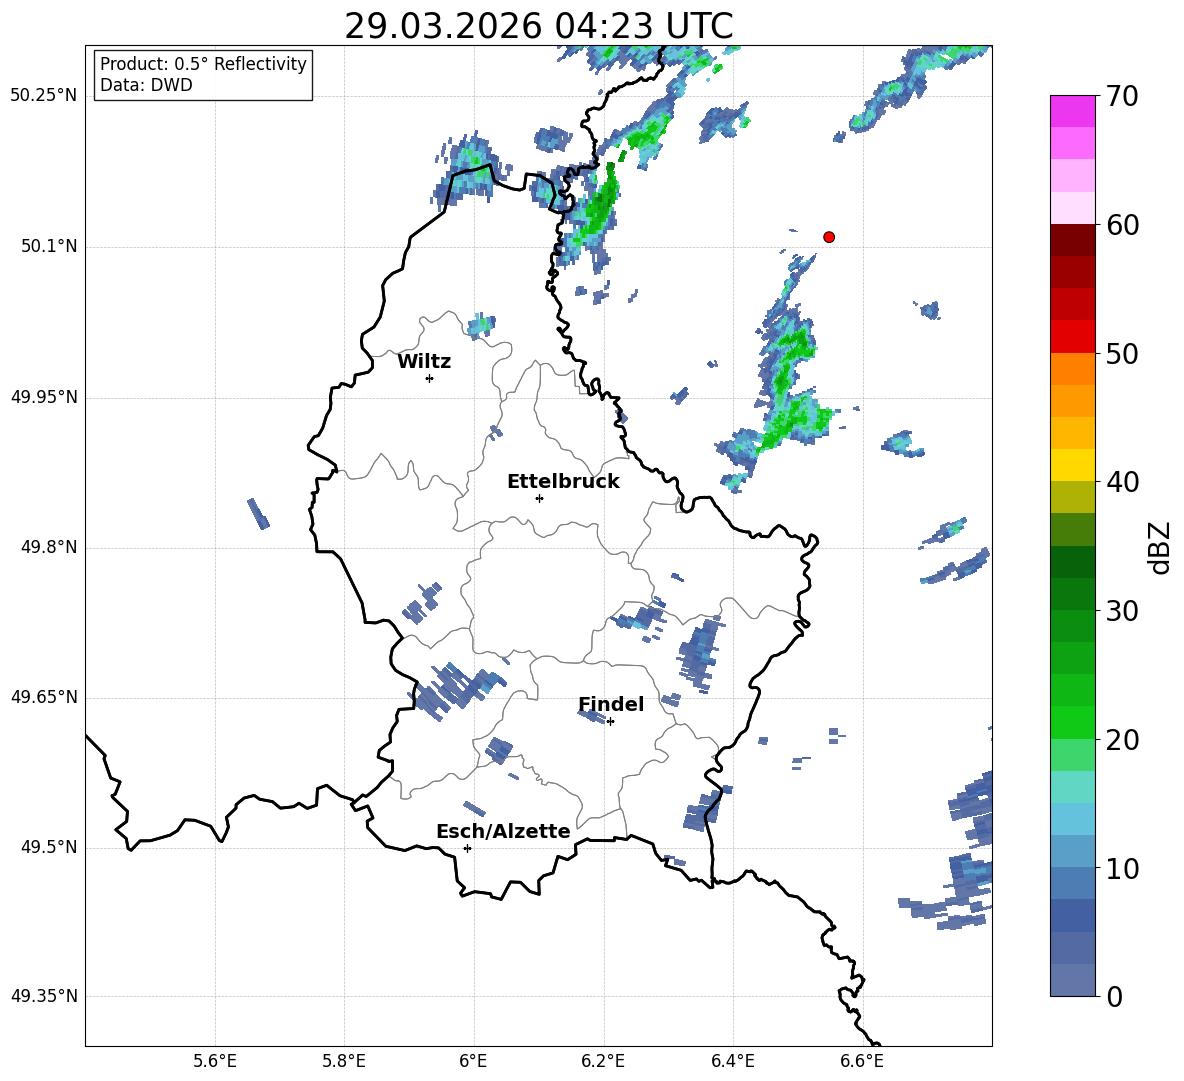Click the Findel station cross marker
This screenshot has width=1184, height=1081.
click(610, 721)
